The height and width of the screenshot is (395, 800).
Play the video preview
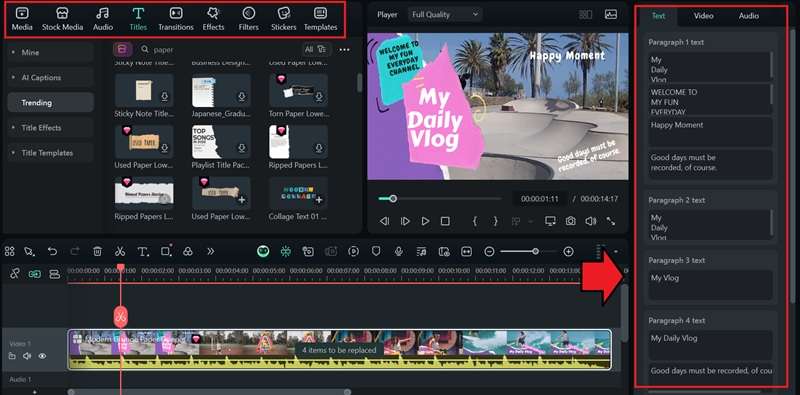pos(425,221)
